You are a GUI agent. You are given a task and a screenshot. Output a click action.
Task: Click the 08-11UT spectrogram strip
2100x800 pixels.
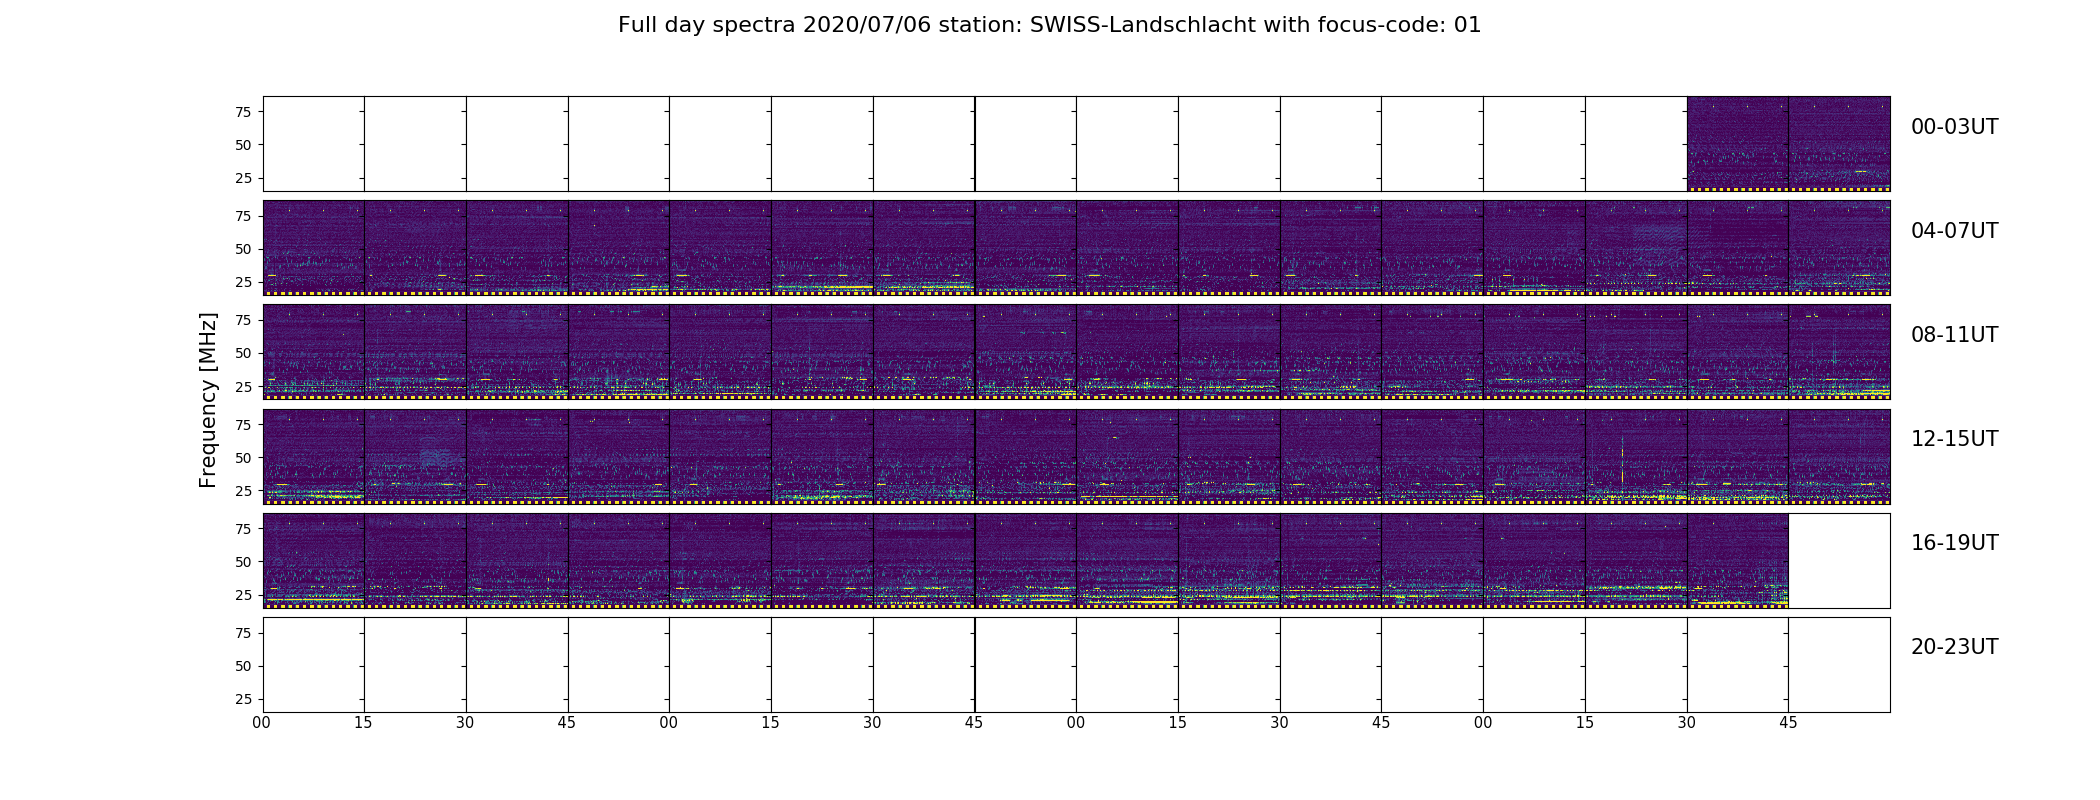click(1076, 352)
